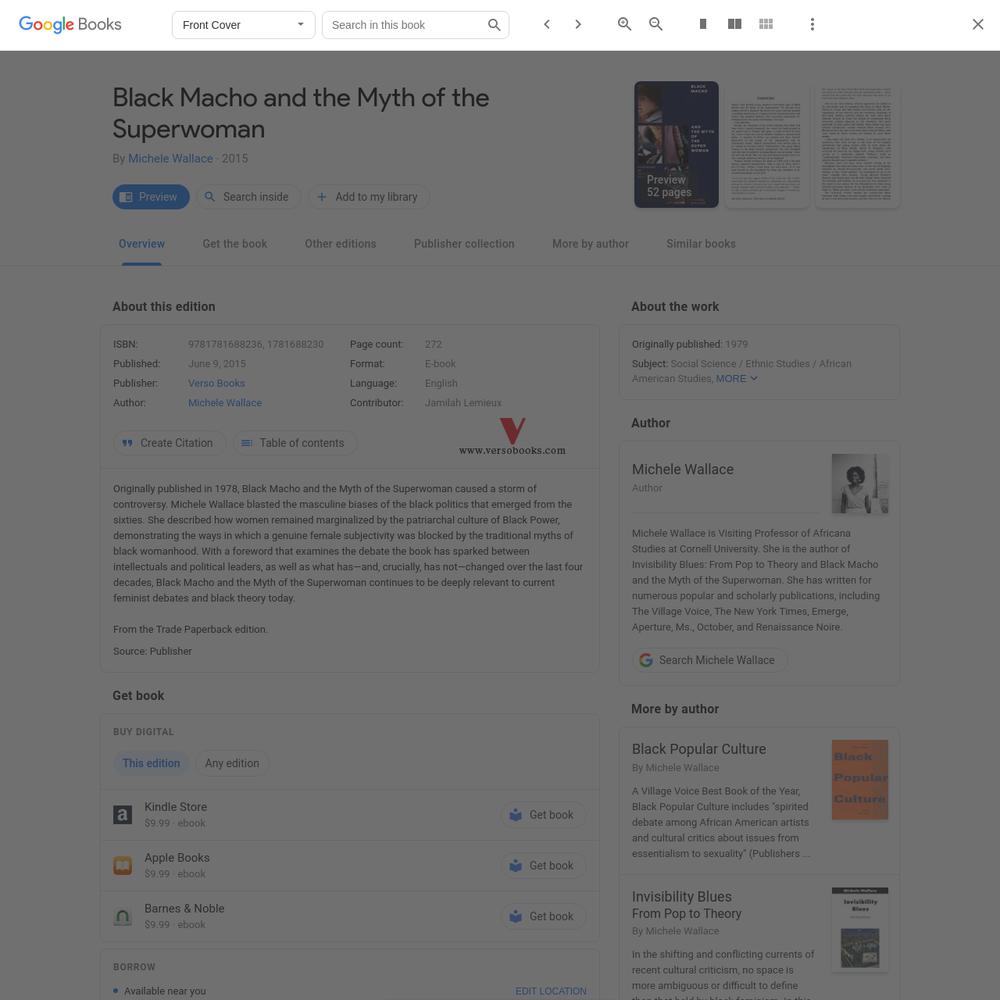Click Get book for Barnes & Noble

pos(543,916)
